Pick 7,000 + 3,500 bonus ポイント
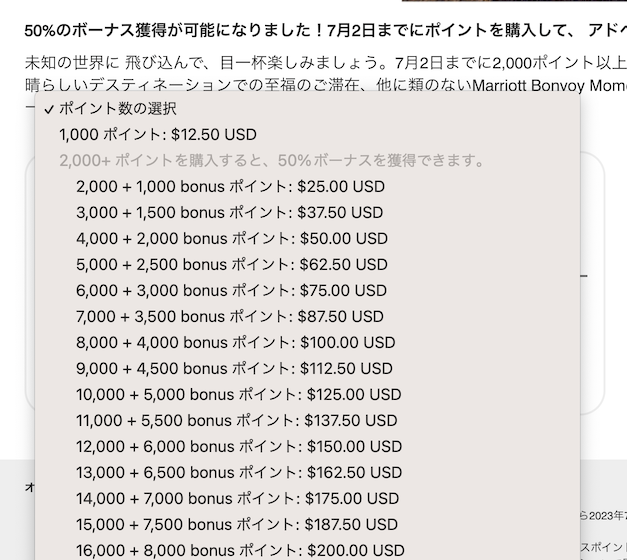Viewport: 627px width, 560px height. pos(307,317)
